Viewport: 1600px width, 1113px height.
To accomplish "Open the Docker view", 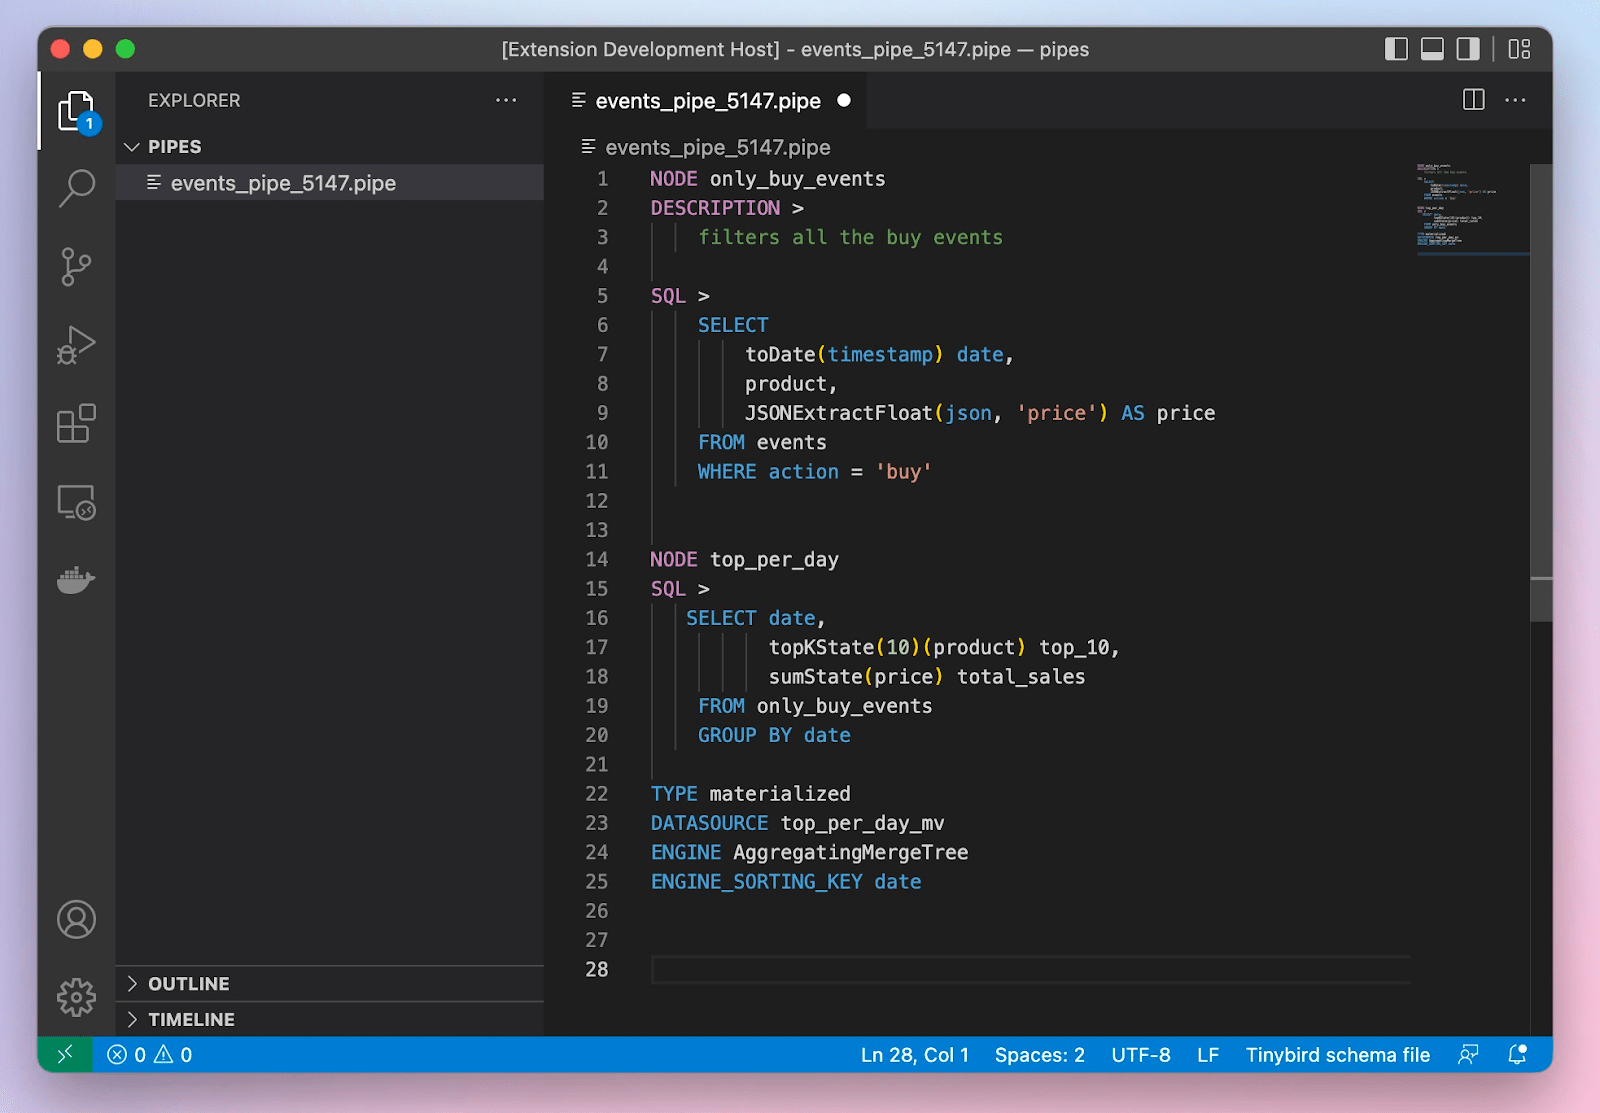I will pyautogui.click(x=76, y=580).
